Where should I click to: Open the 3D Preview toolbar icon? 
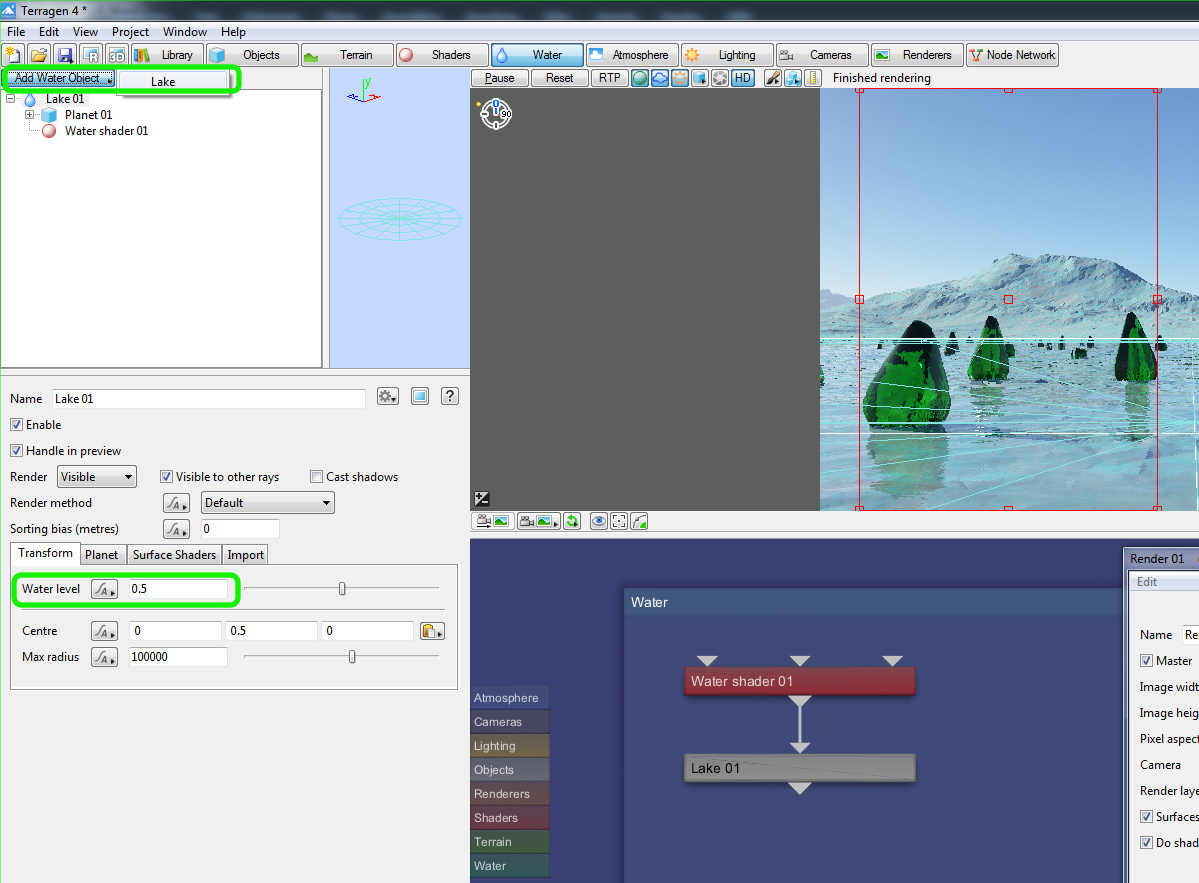pos(116,55)
